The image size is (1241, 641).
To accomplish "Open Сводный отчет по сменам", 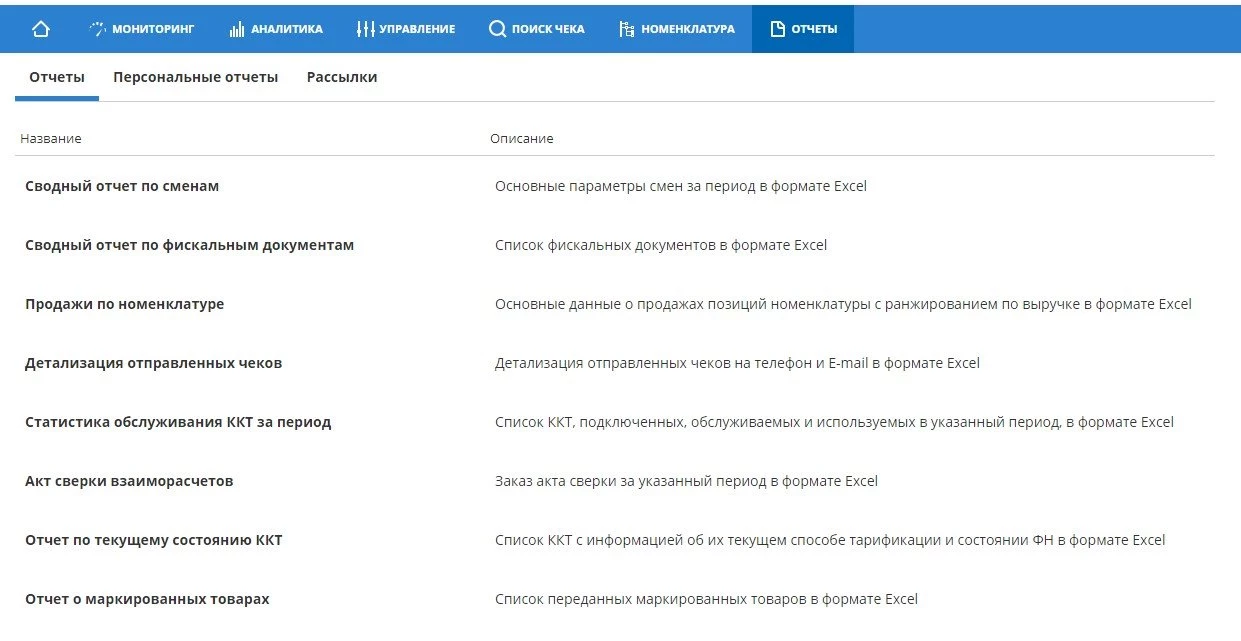I will [122, 186].
